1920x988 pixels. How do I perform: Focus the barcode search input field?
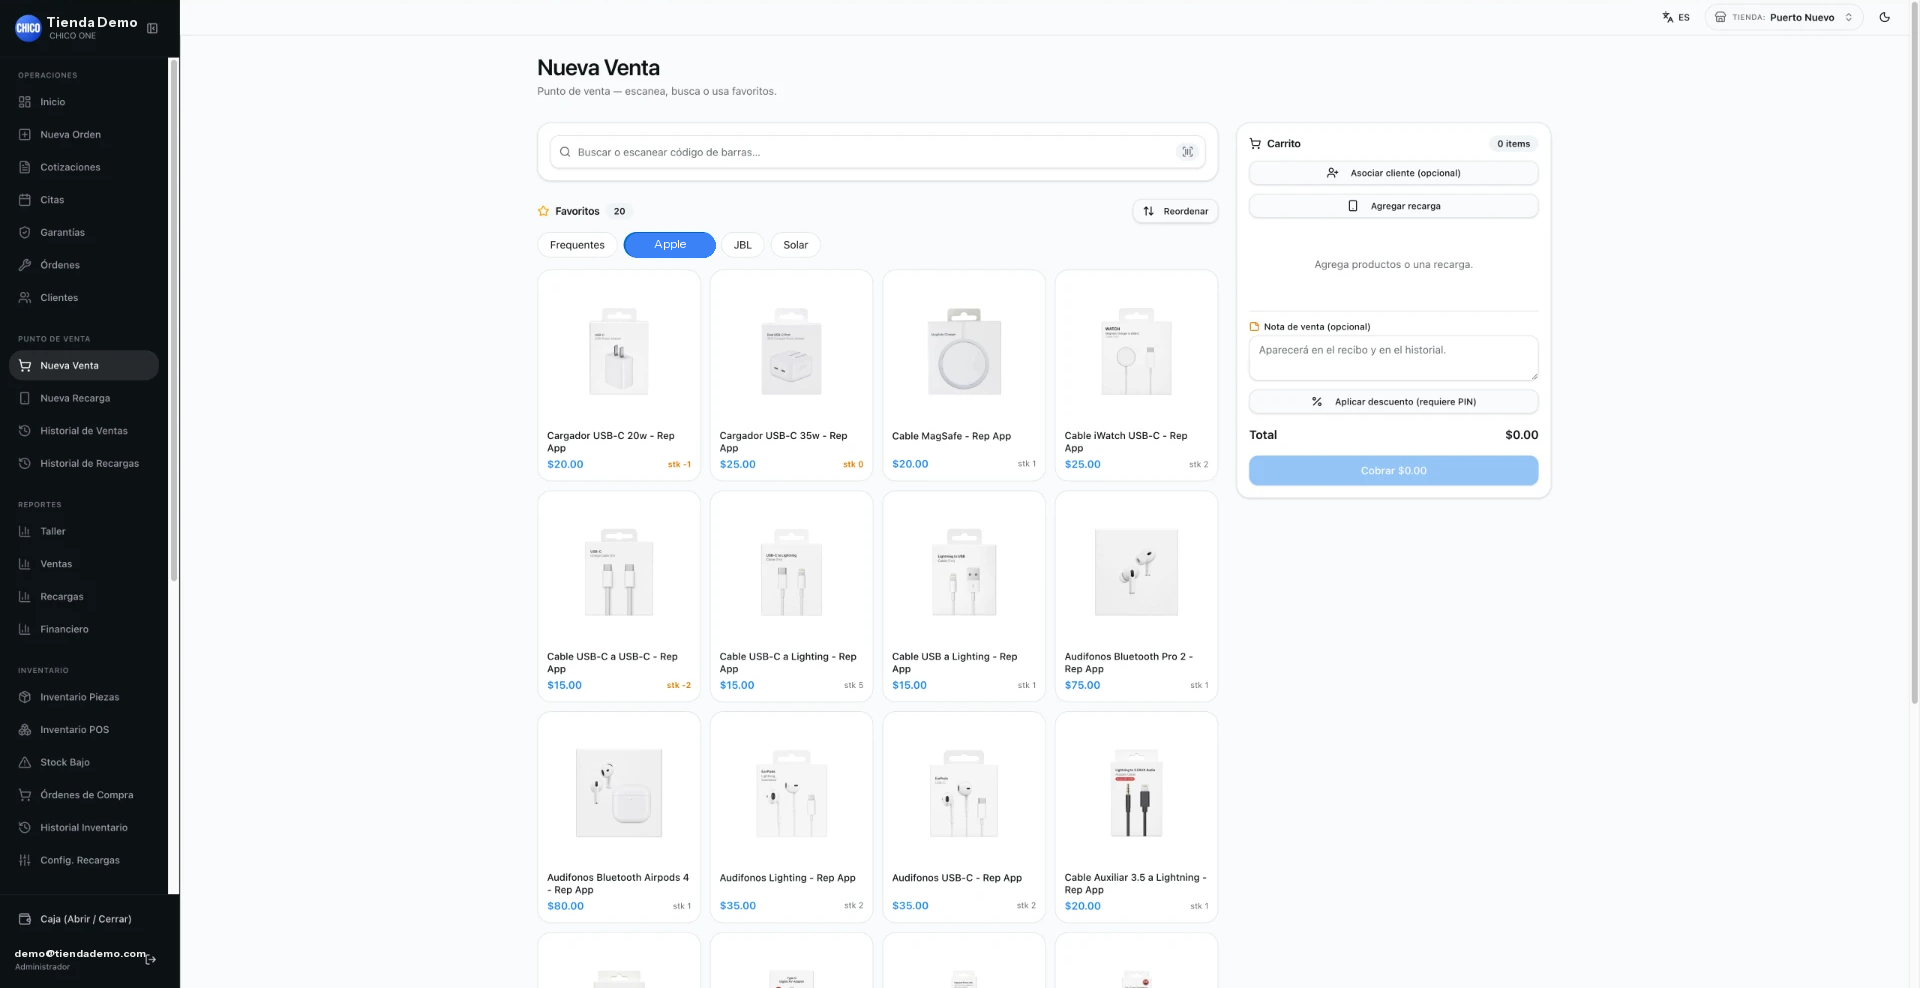[x=878, y=152]
